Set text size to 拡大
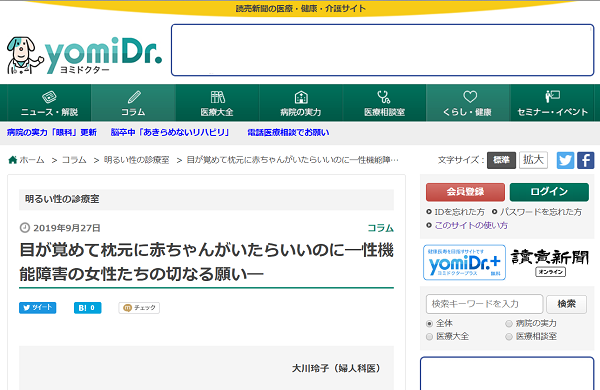Screen dimensions: 600x390 coord(533,160)
